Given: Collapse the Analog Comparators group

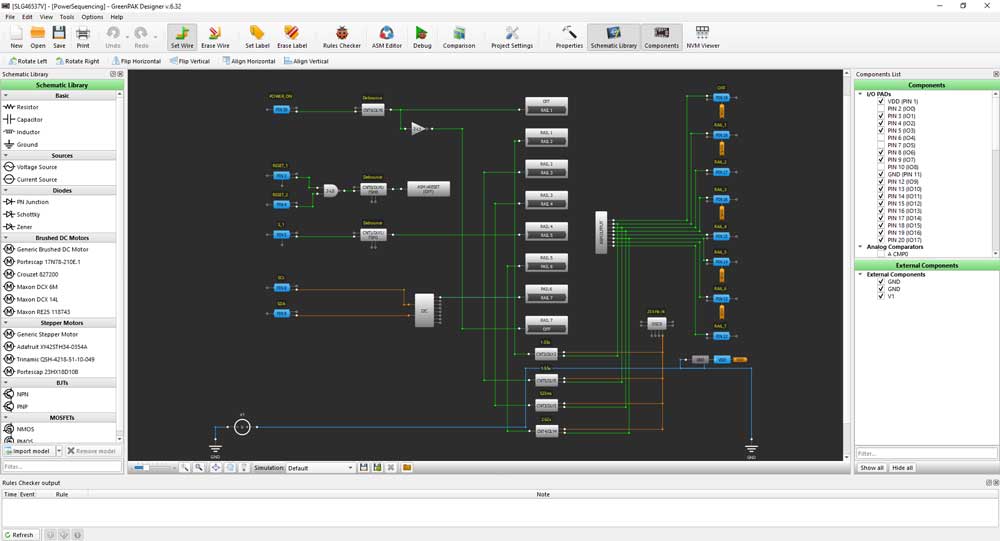Looking at the screenshot, I should pos(860,247).
